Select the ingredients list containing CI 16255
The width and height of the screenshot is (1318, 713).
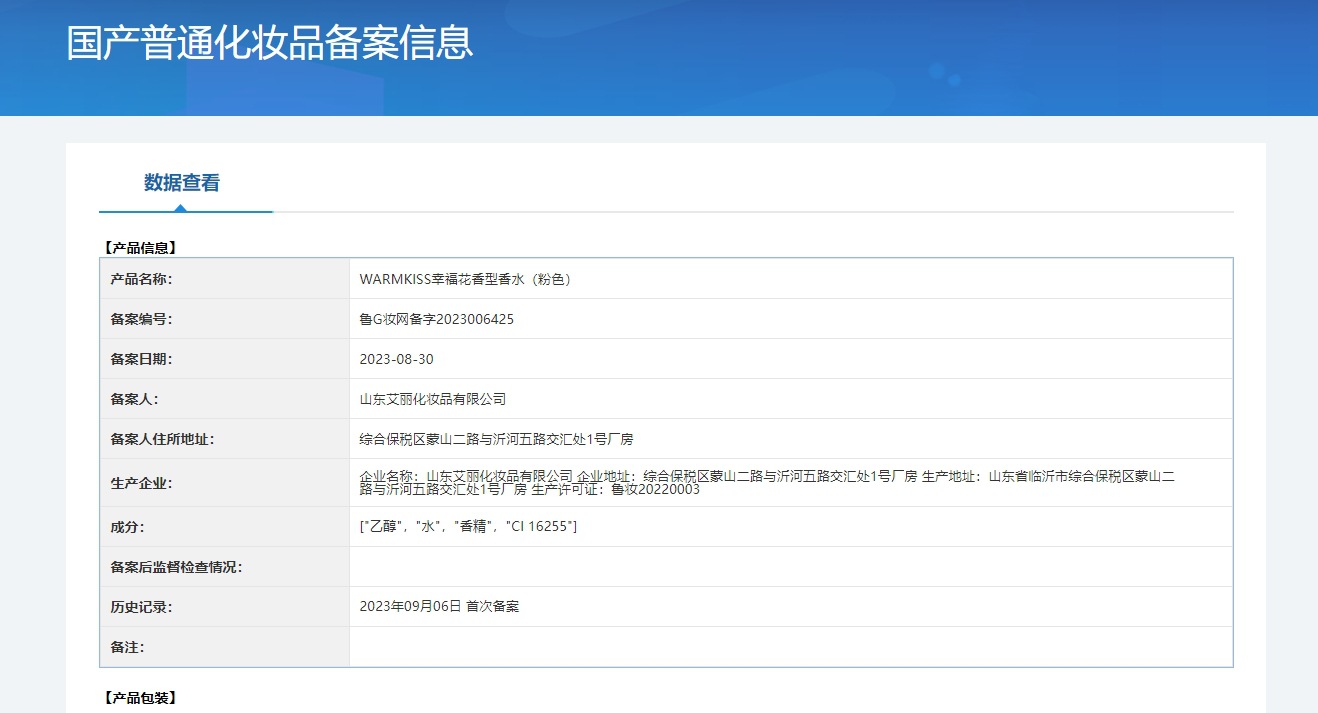(x=468, y=527)
